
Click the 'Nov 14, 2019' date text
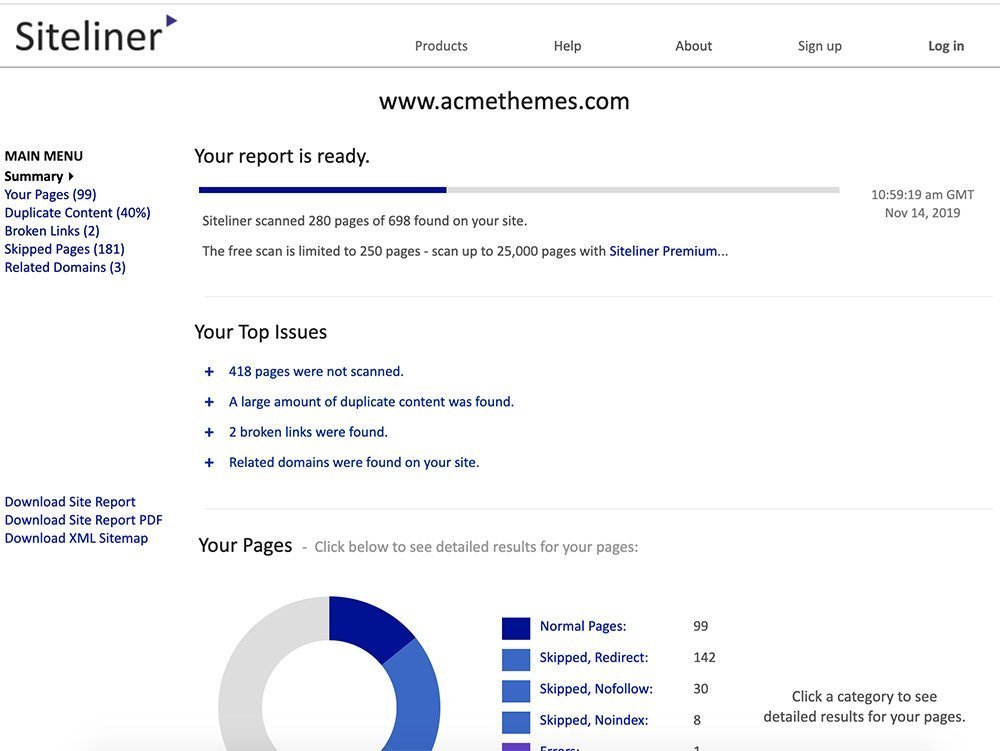click(x=922, y=213)
